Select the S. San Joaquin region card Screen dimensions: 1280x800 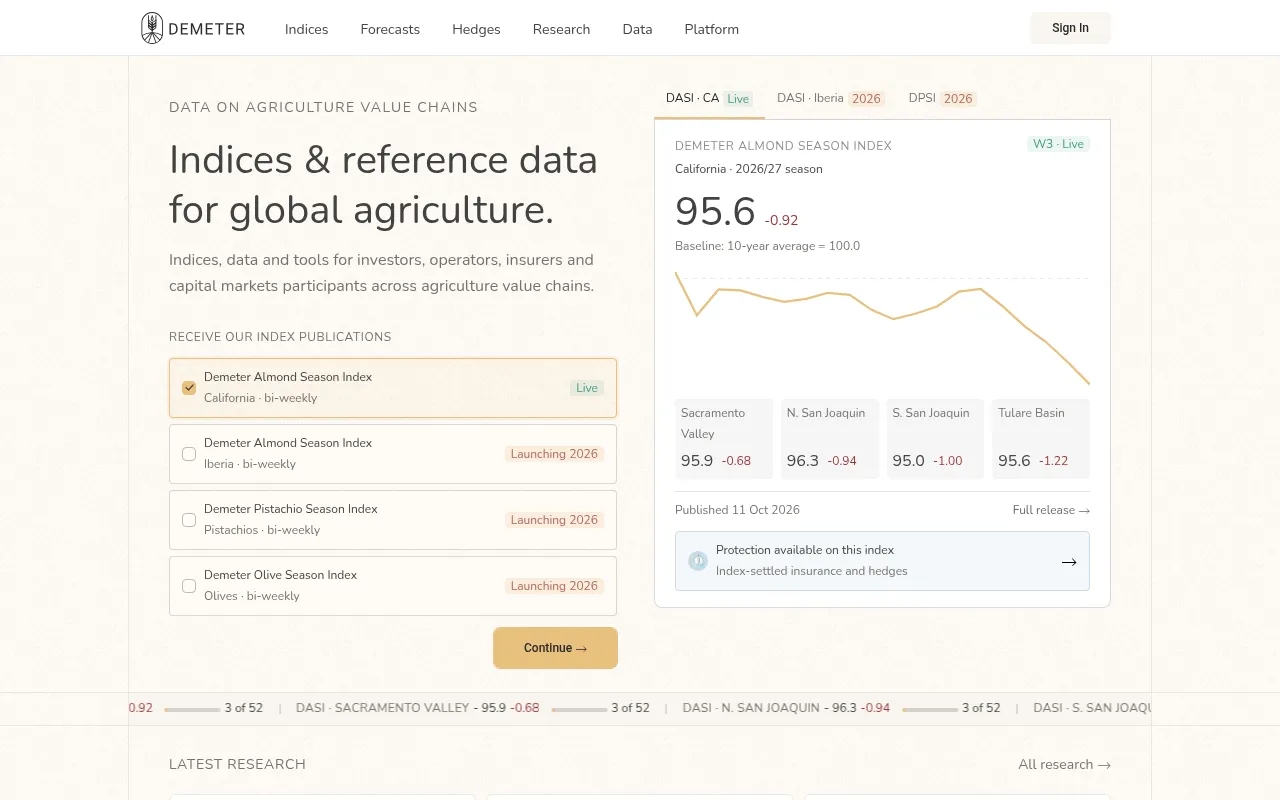coord(935,439)
